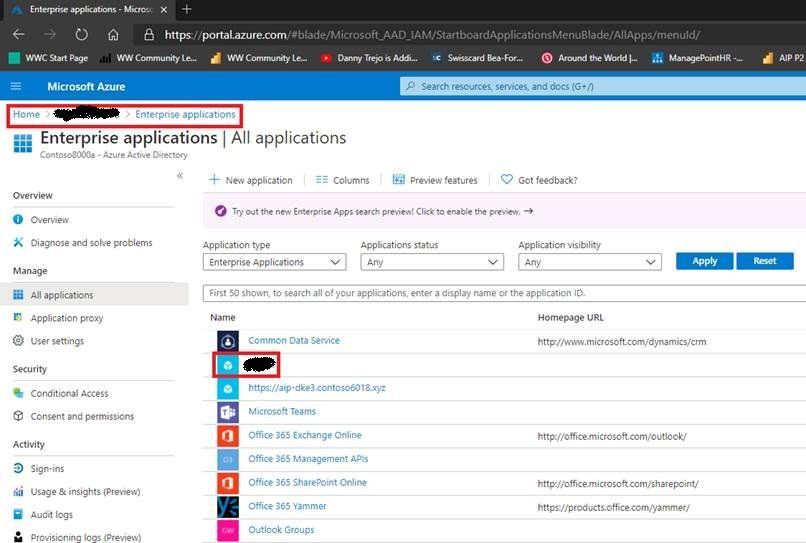Open the Applications status dropdown
The image size is (806, 543).
coord(432,262)
